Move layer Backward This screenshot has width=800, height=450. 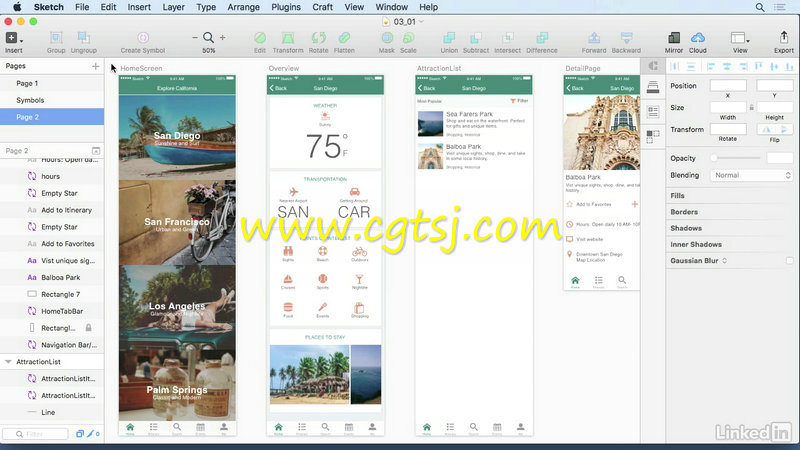[626, 38]
